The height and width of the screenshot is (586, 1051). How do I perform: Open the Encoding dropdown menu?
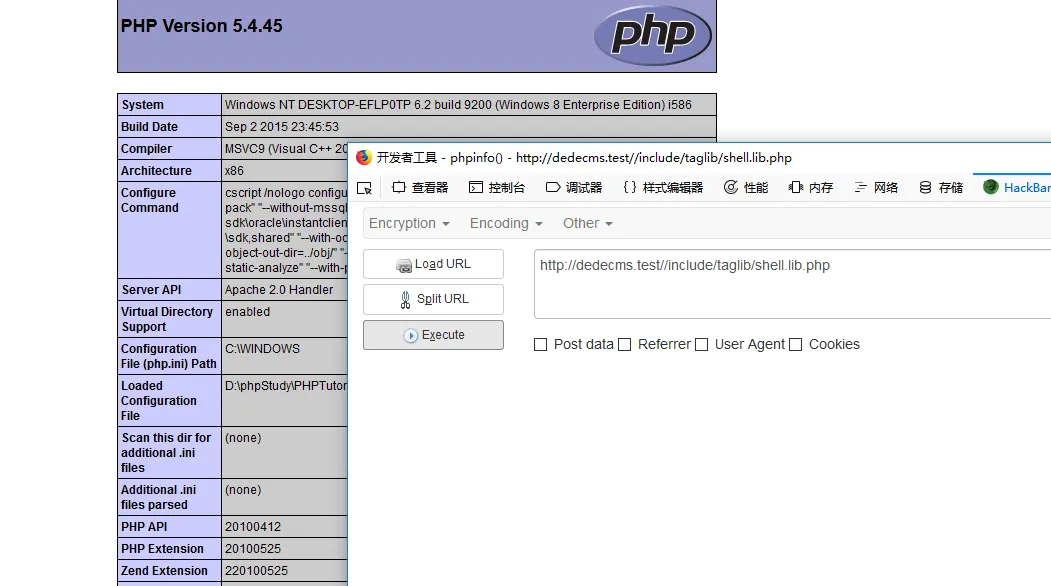click(506, 223)
